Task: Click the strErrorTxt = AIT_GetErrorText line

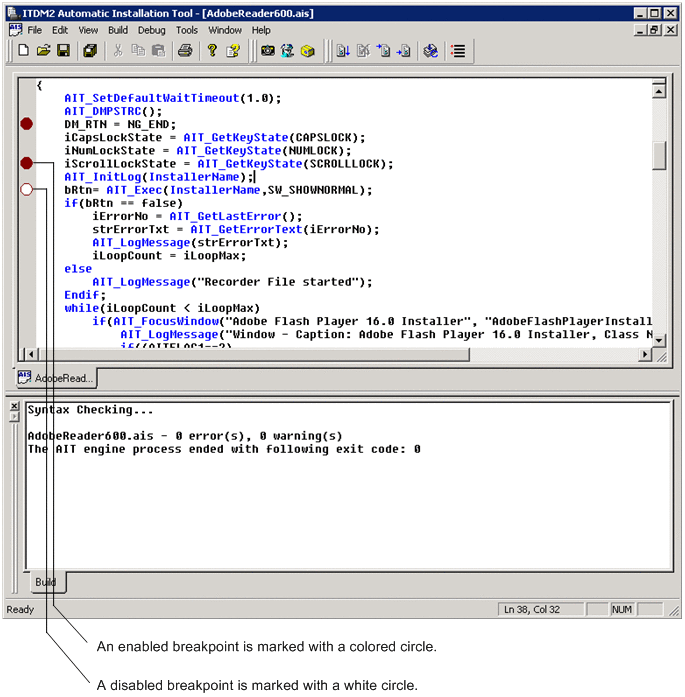Action: click(236, 229)
